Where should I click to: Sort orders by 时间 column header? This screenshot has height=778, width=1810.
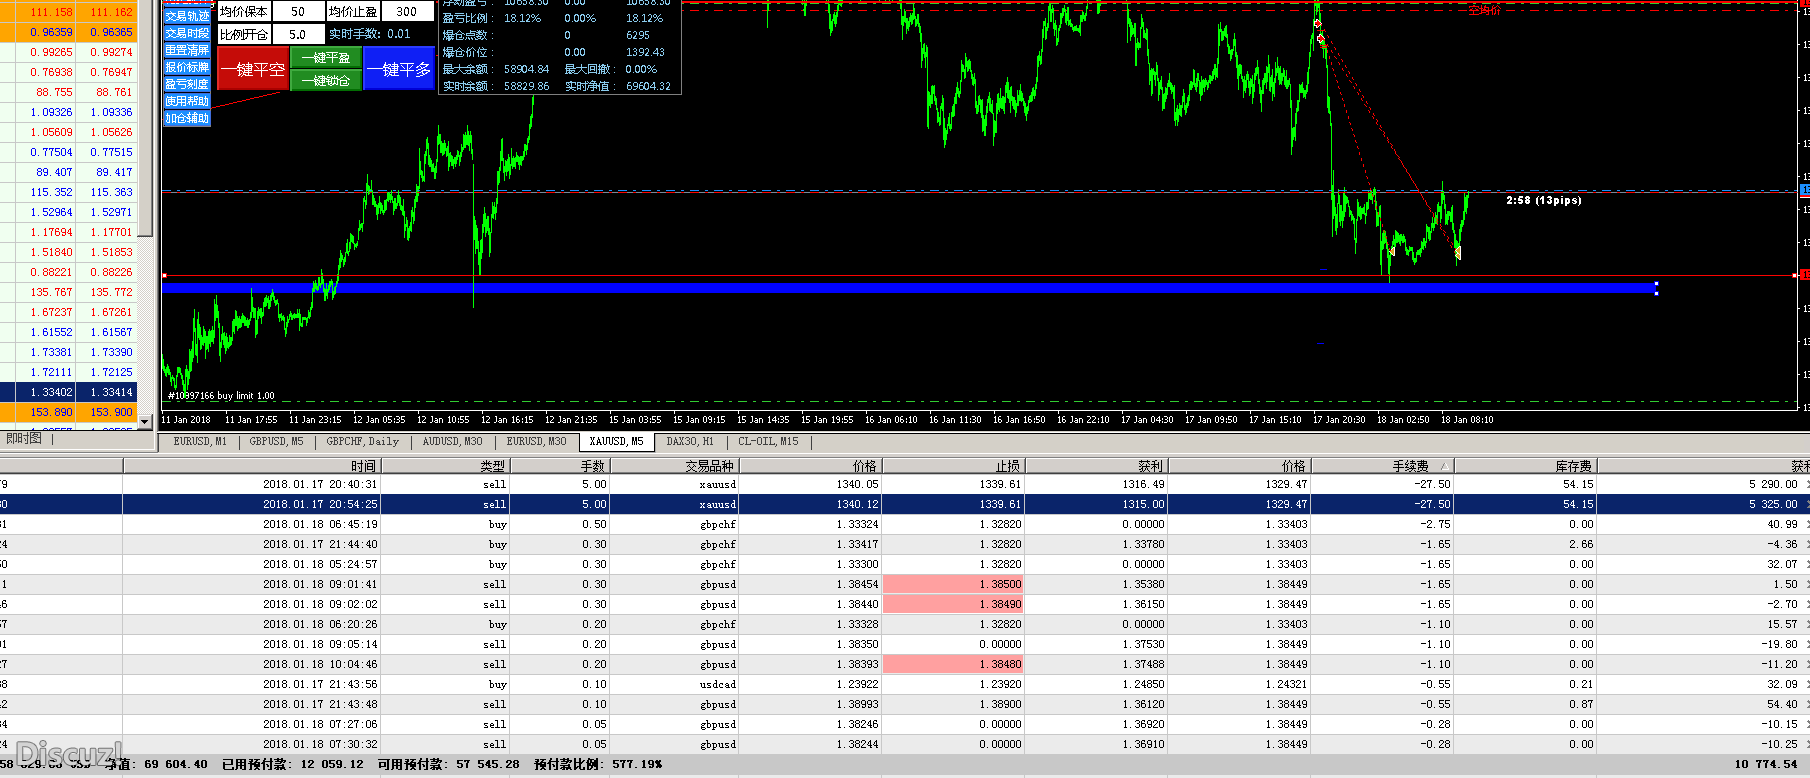[251, 466]
